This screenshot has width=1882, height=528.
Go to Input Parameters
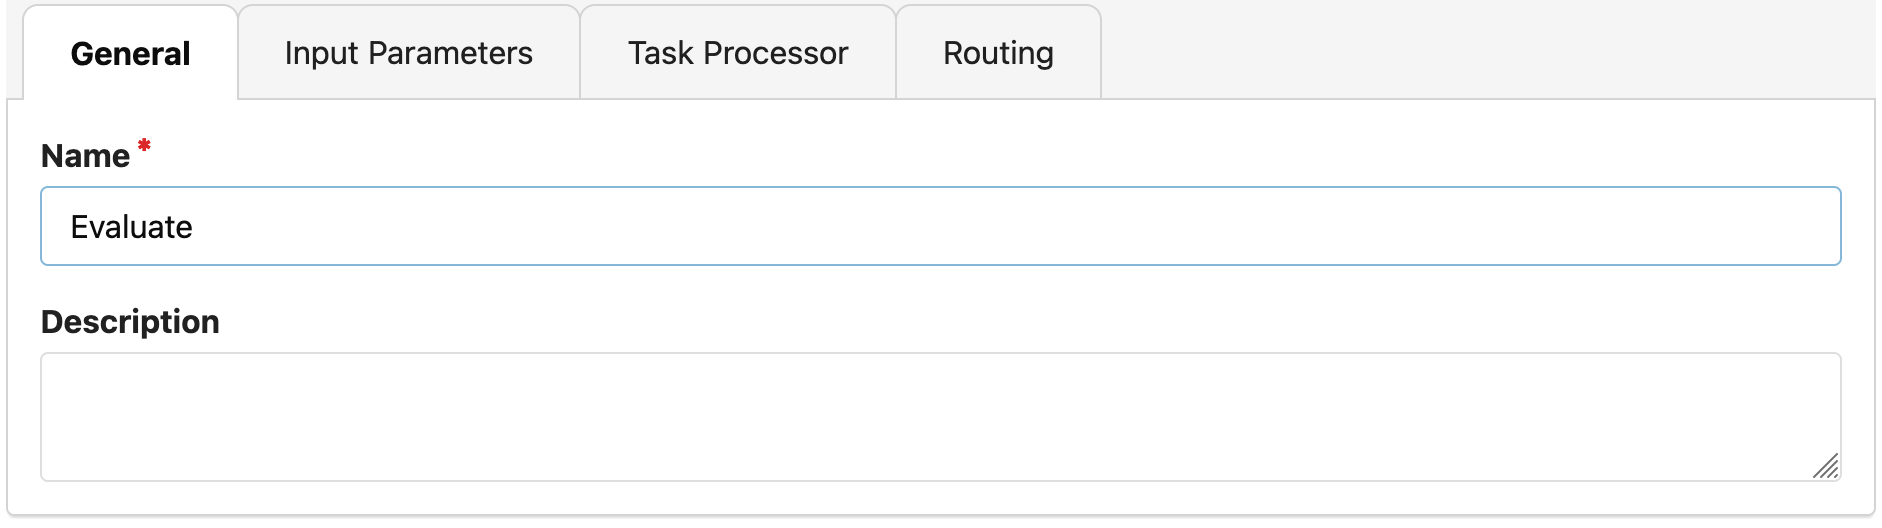408,53
